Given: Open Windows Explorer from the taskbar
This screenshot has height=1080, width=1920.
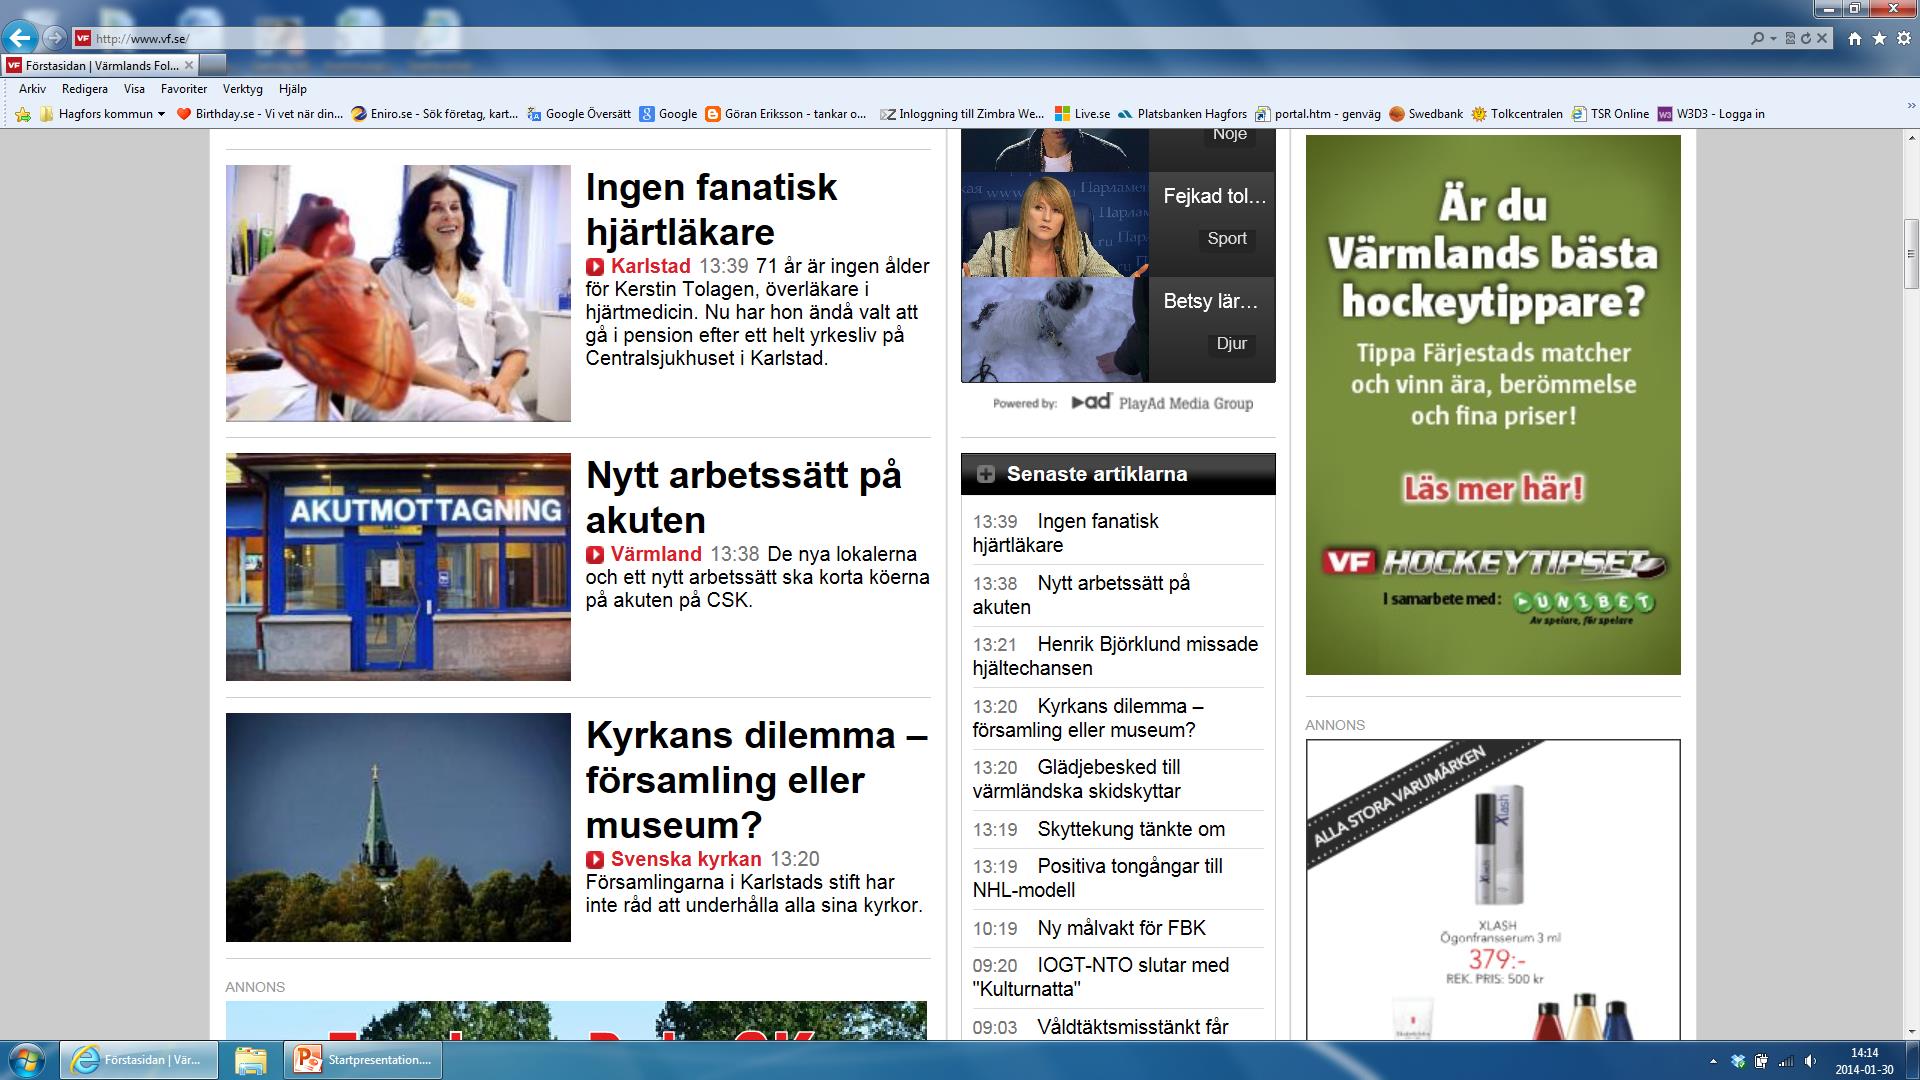Looking at the screenshot, I should 250,1060.
